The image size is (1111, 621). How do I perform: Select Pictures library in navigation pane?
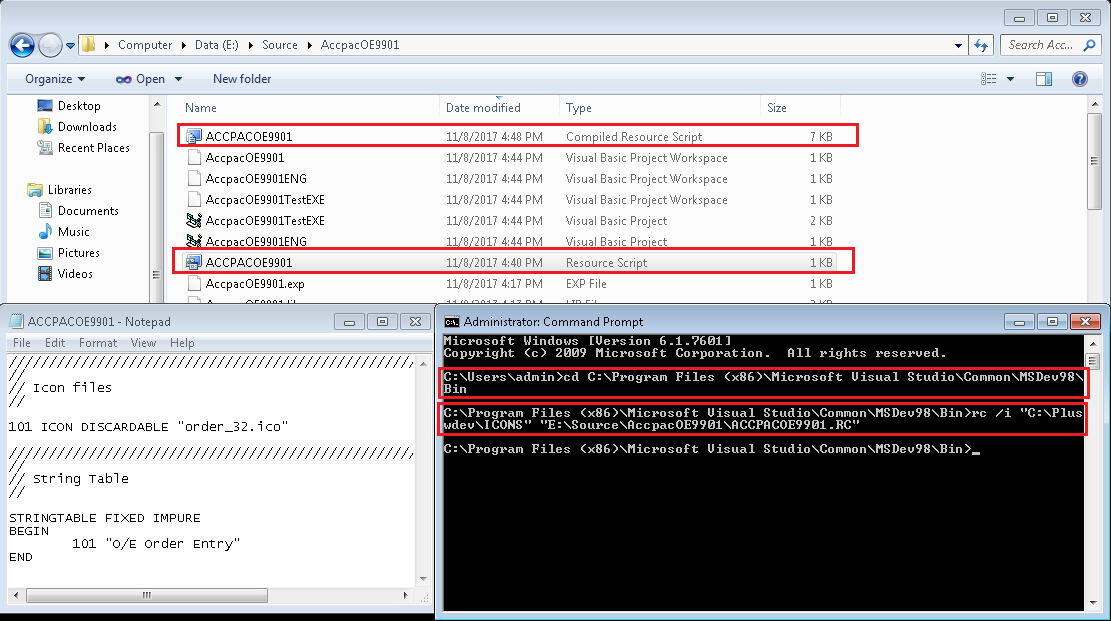point(78,252)
